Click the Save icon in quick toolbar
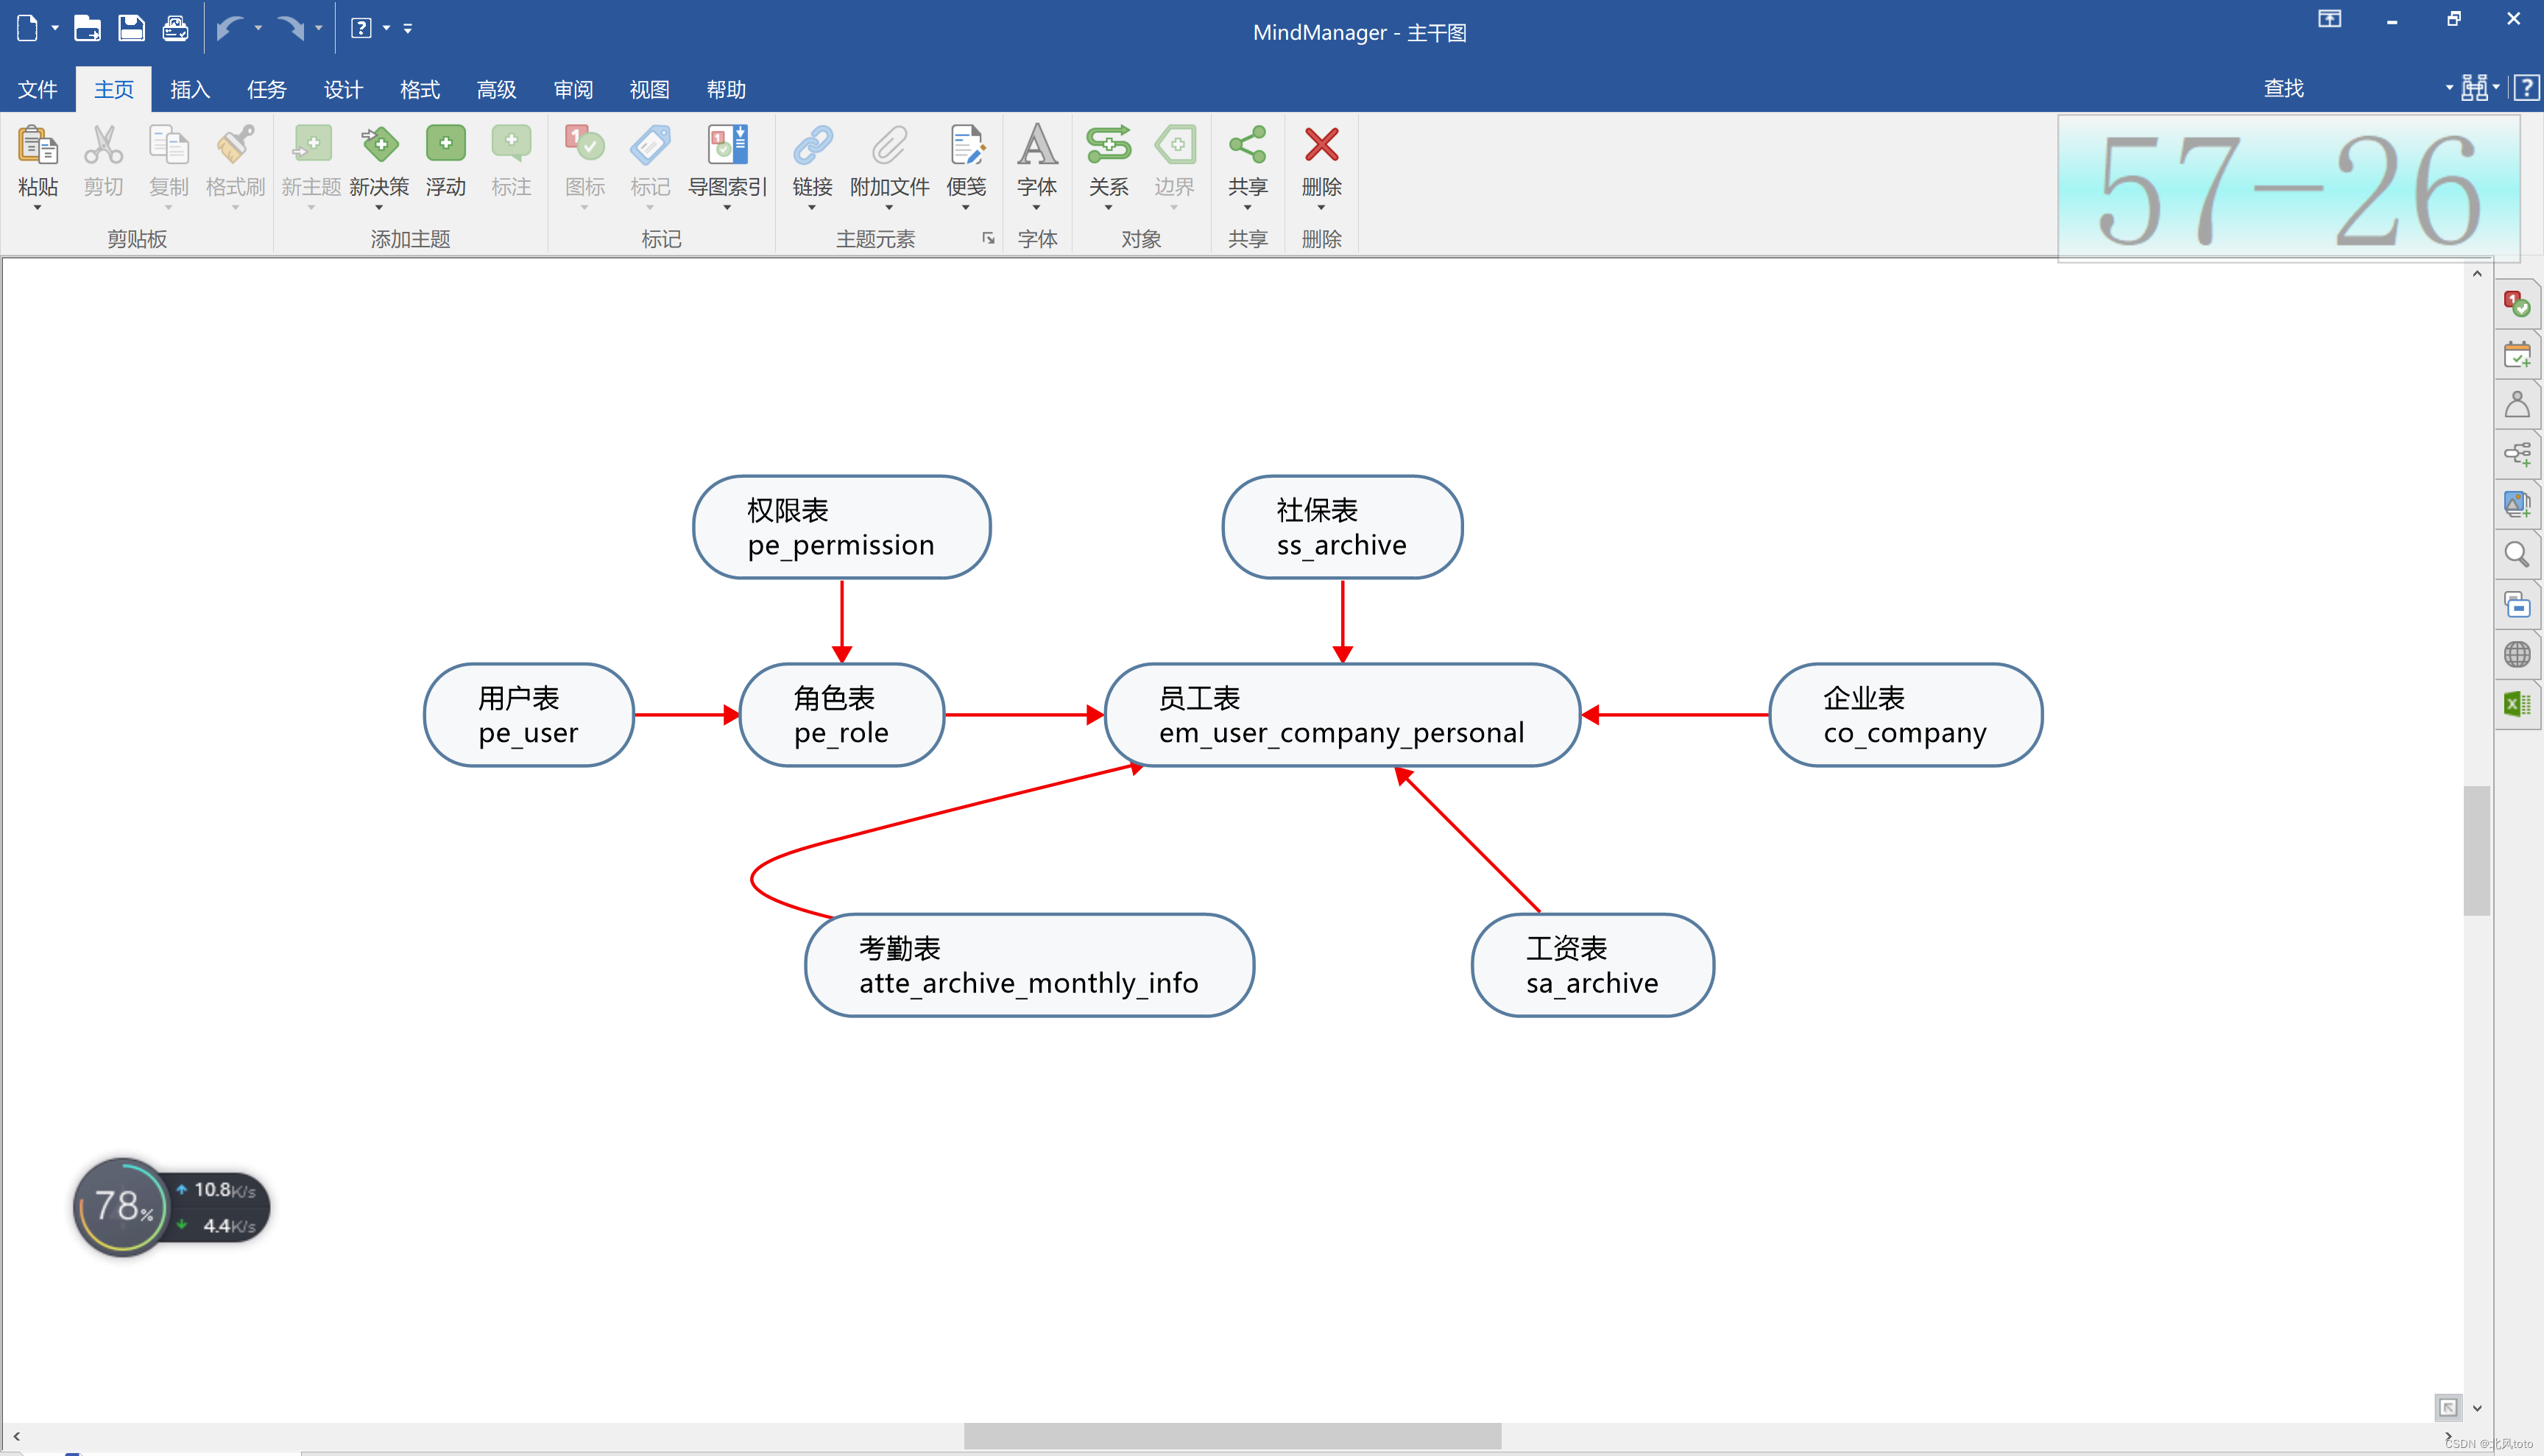Viewport: 2544px width, 1456px height. coord(131,28)
